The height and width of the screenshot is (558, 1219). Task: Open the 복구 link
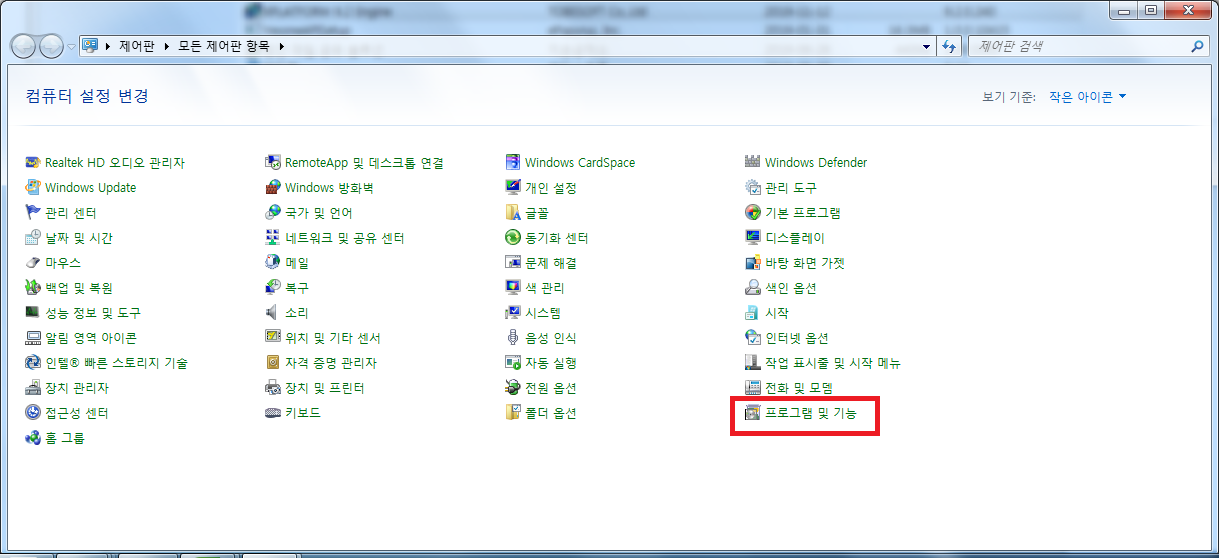[297, 287]
